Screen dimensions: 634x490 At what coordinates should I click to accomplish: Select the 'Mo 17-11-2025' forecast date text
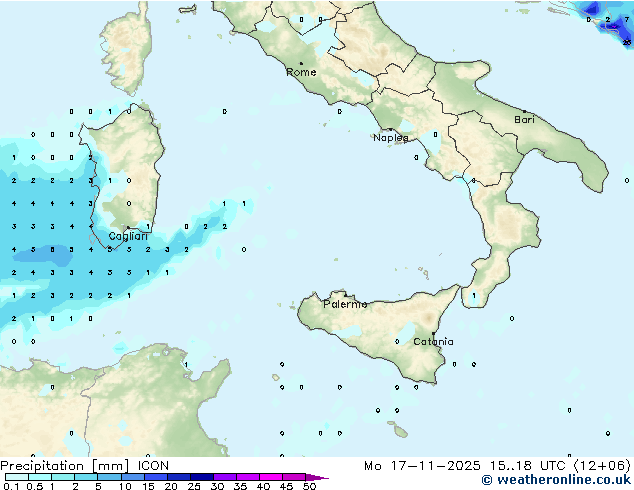(423, 466)
